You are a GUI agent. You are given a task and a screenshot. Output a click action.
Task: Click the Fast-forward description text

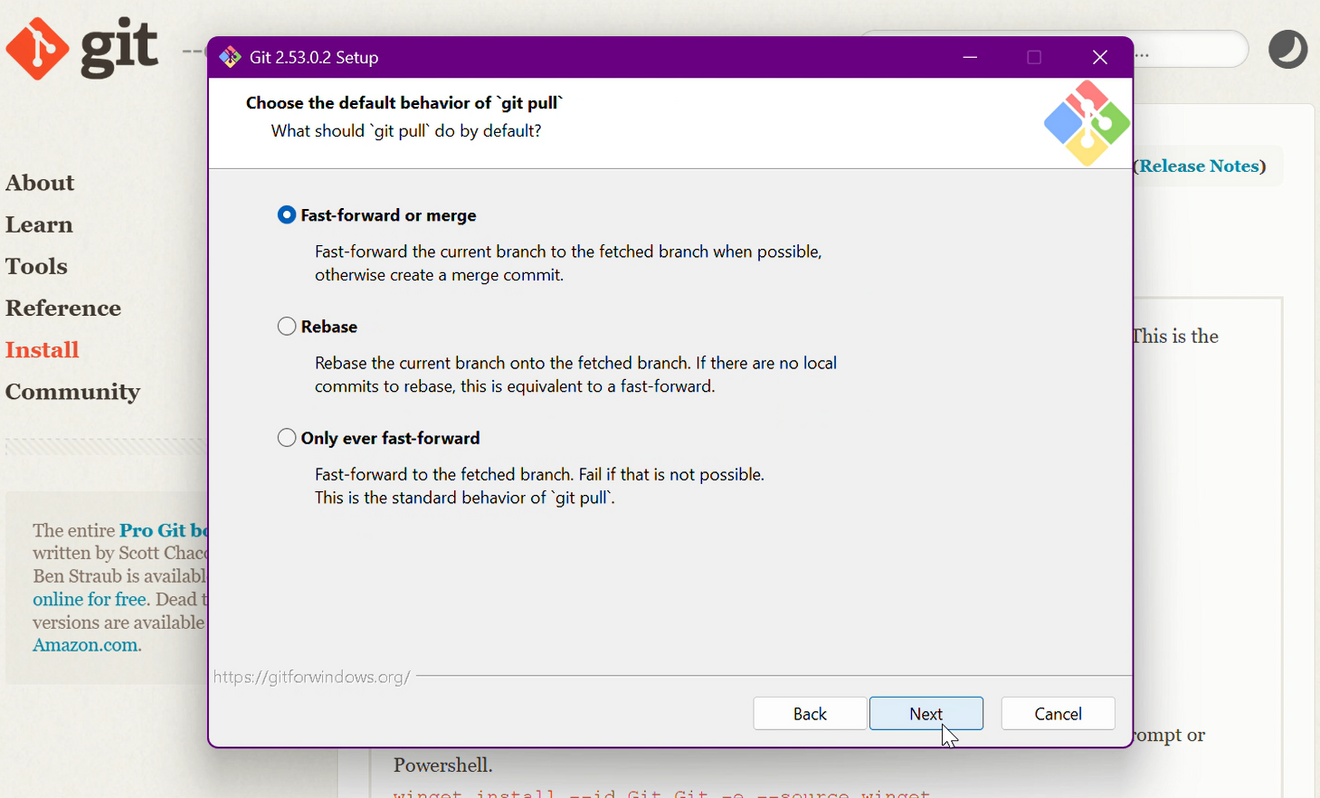pos(568,263)
